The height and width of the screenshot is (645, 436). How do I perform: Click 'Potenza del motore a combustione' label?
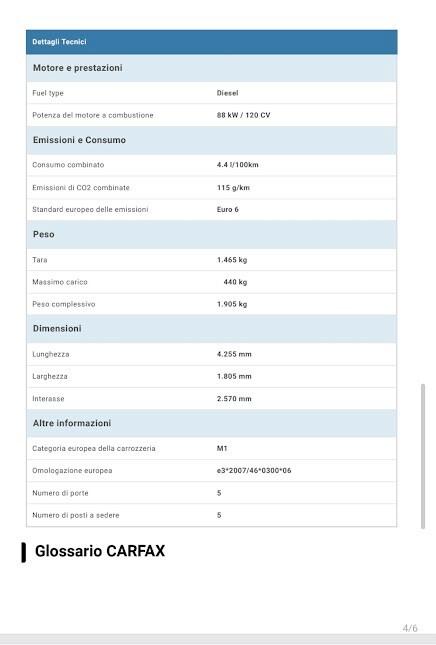point(93,115)
